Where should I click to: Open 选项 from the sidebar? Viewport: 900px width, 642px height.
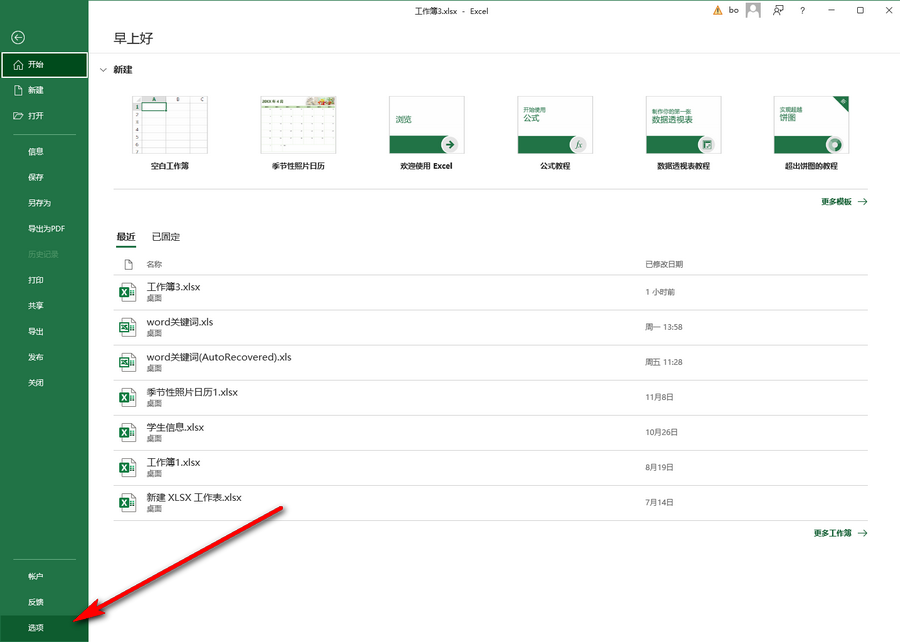[x=34, y=627]
